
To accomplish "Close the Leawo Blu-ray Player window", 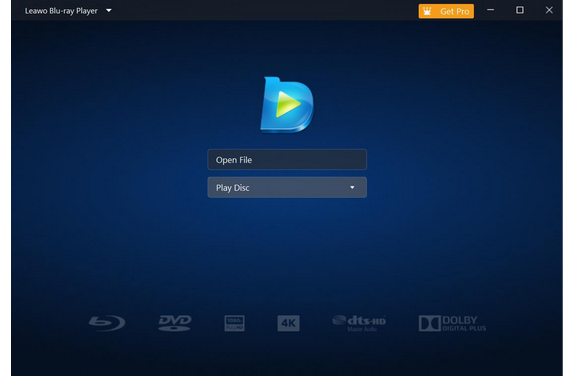I will [549, 10].
